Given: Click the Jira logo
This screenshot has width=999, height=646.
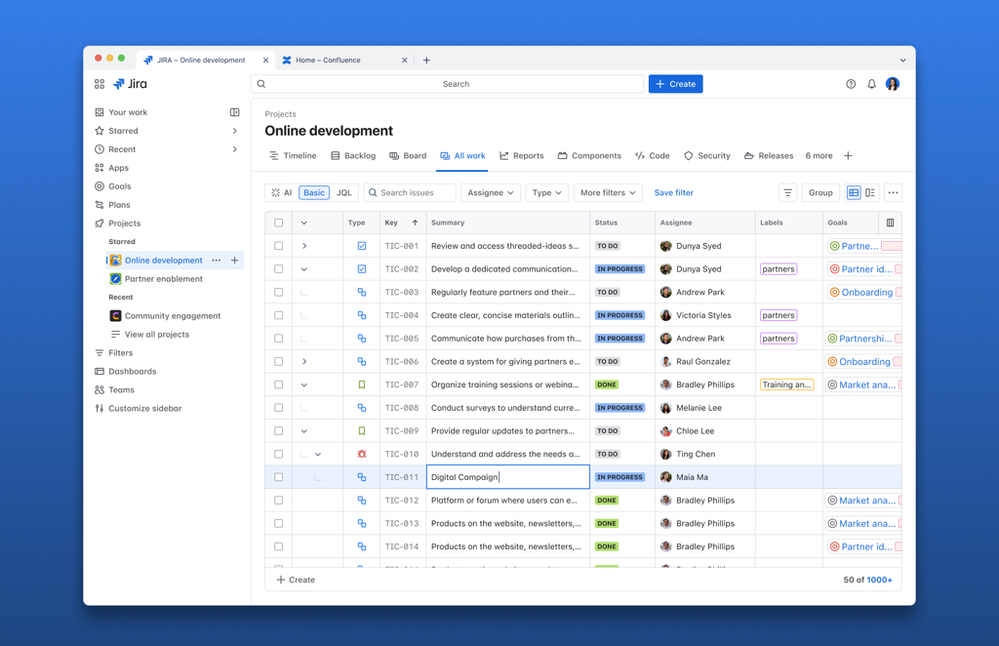Looking at the screenshot, I should [x=130, y=84].
